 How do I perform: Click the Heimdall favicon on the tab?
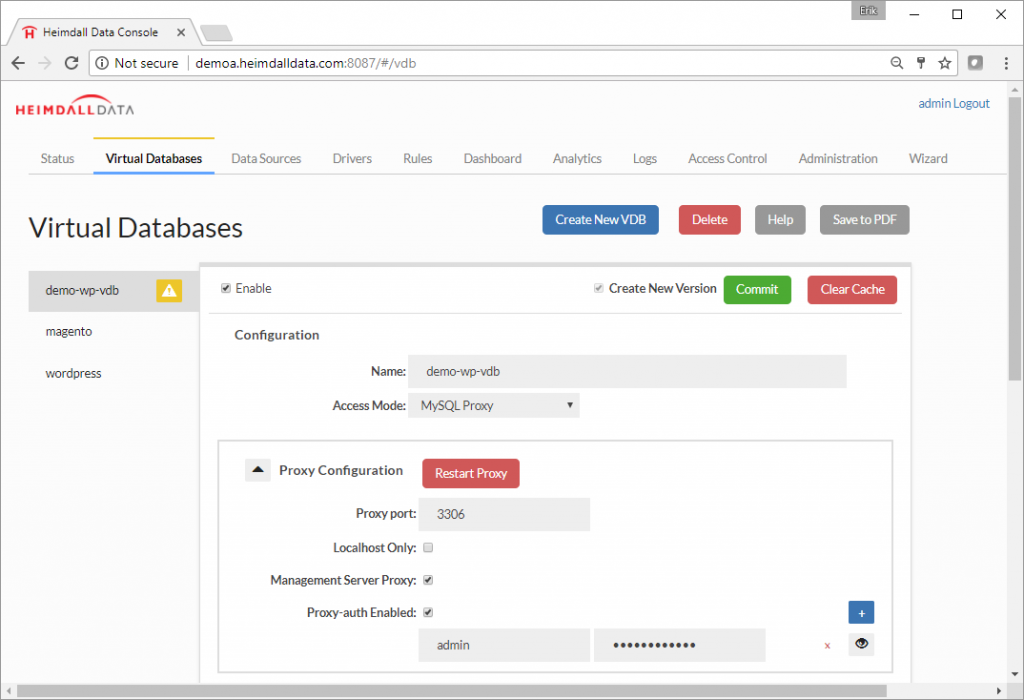[29, 33]
